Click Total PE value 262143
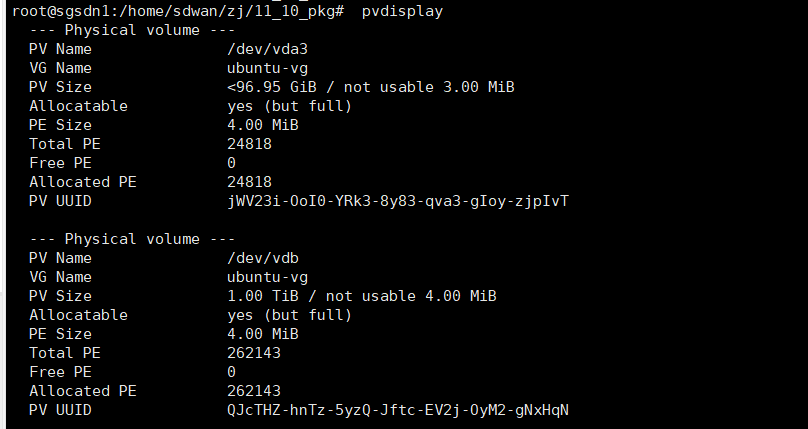Viewport: 808px width, 429px height. pos(254,353)
